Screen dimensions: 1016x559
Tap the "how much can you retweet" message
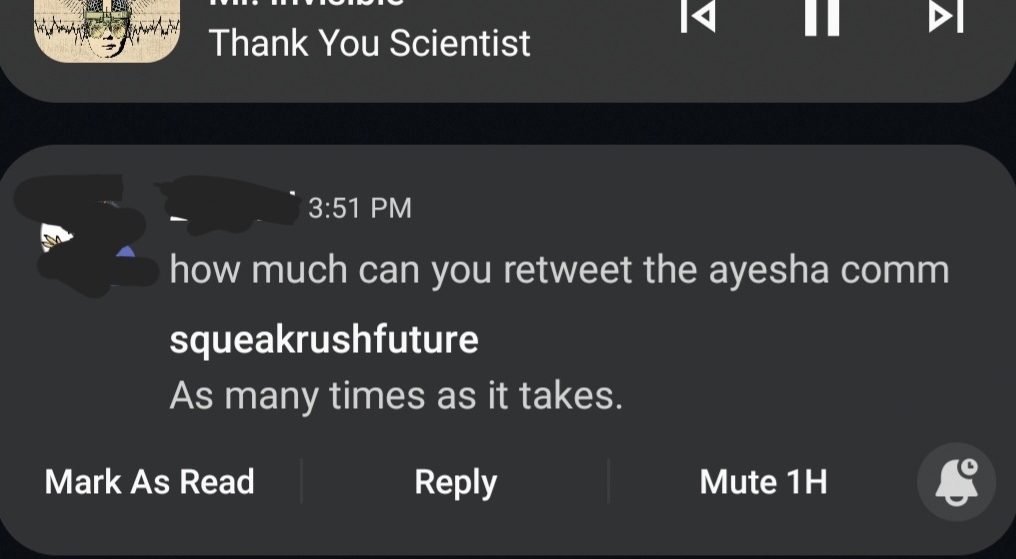click(x=558, y=270)
